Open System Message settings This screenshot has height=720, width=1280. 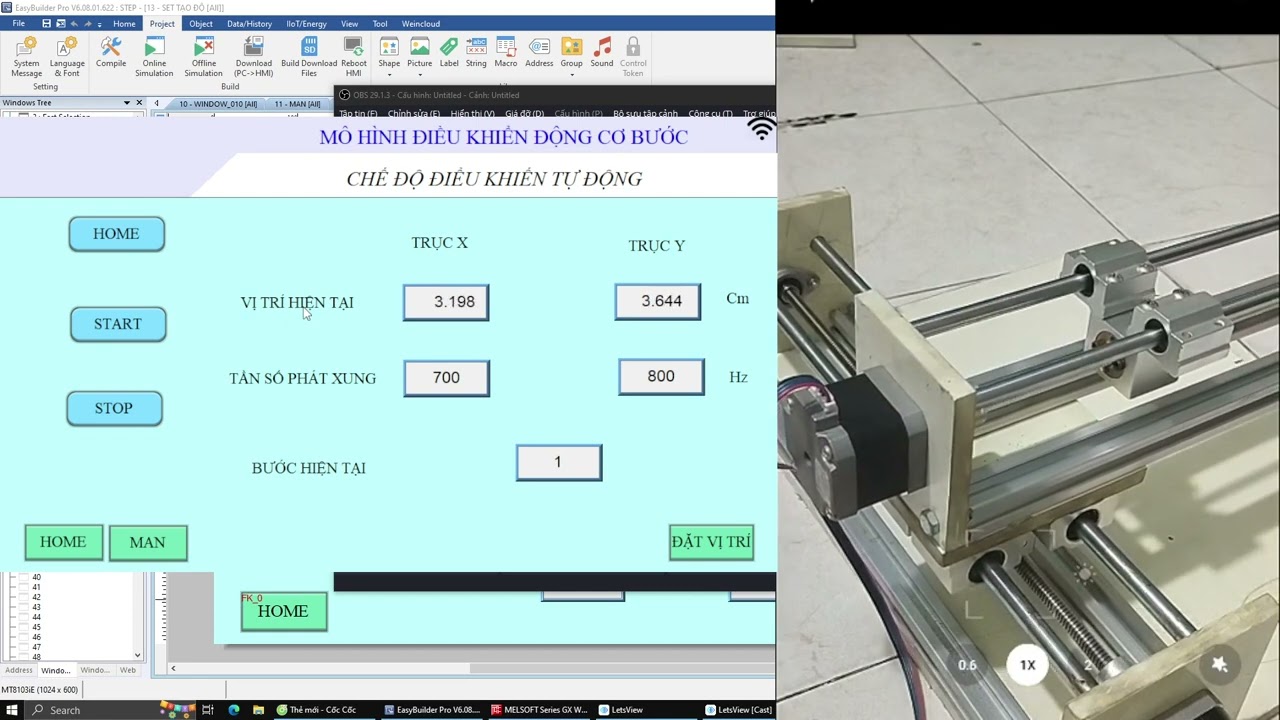coord(27,57)
